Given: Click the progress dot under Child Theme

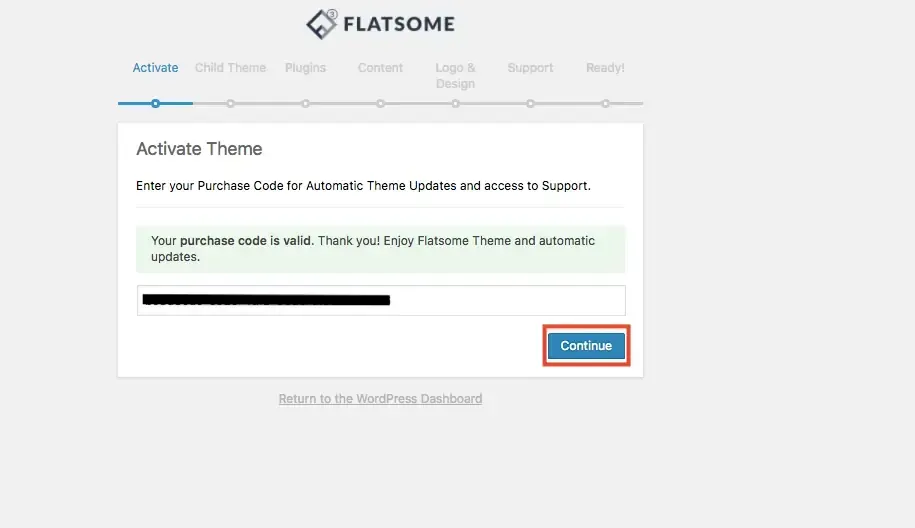Looking at the screenshot, I should (231, 104).
